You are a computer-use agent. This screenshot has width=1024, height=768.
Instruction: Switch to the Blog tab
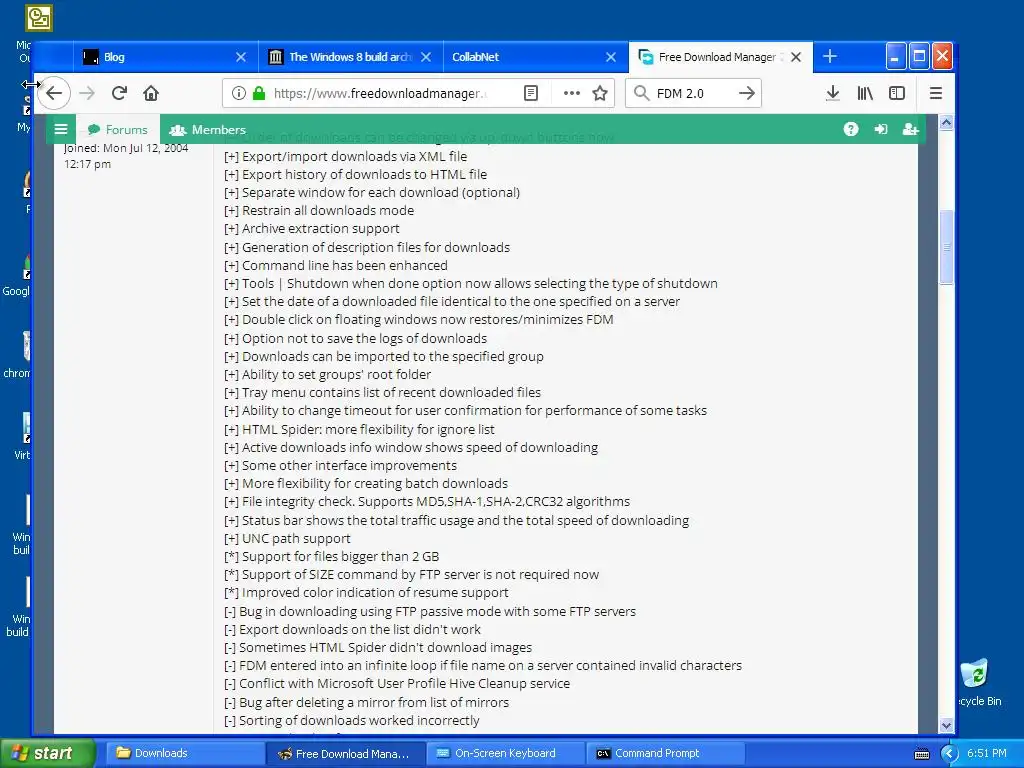(166, 57)
